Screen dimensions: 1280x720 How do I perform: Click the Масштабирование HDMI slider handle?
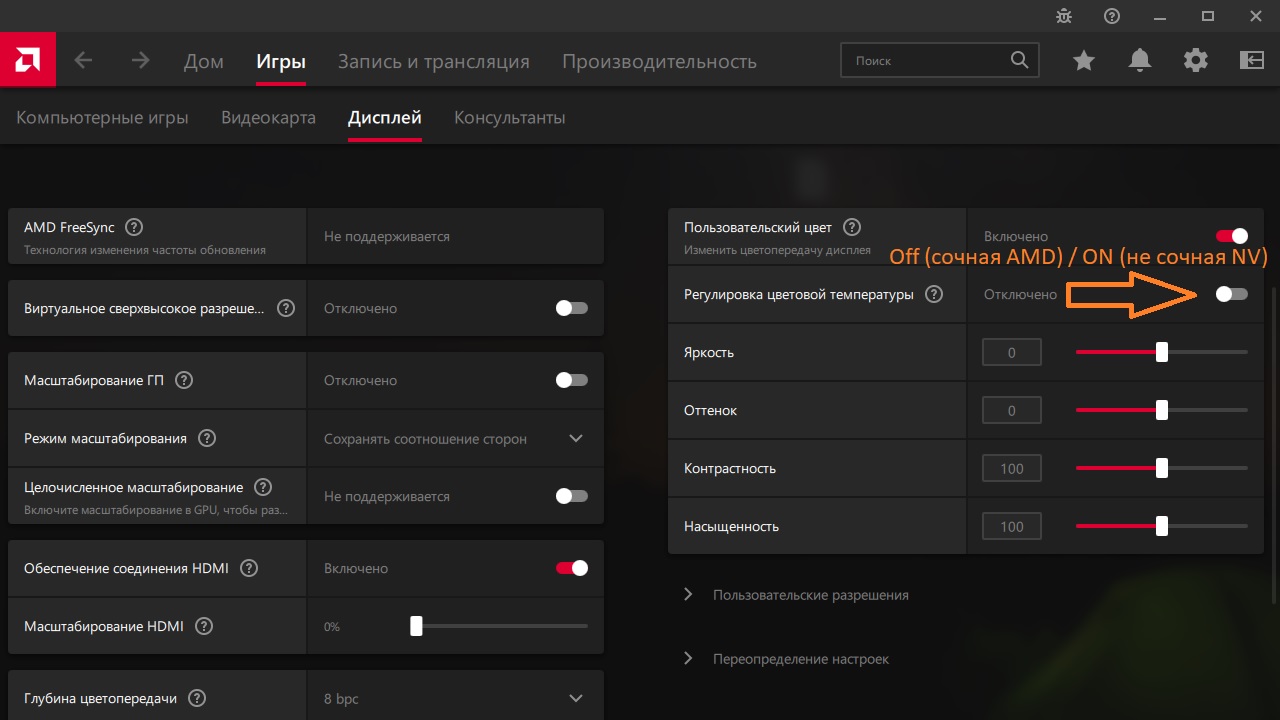click(416, 626)
